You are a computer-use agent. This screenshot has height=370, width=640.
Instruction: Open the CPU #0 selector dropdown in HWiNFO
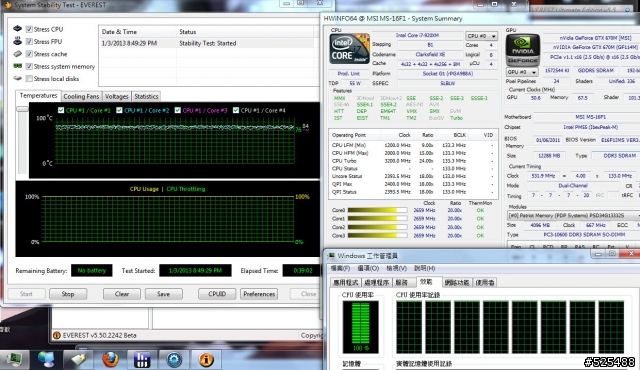(481, 36)
